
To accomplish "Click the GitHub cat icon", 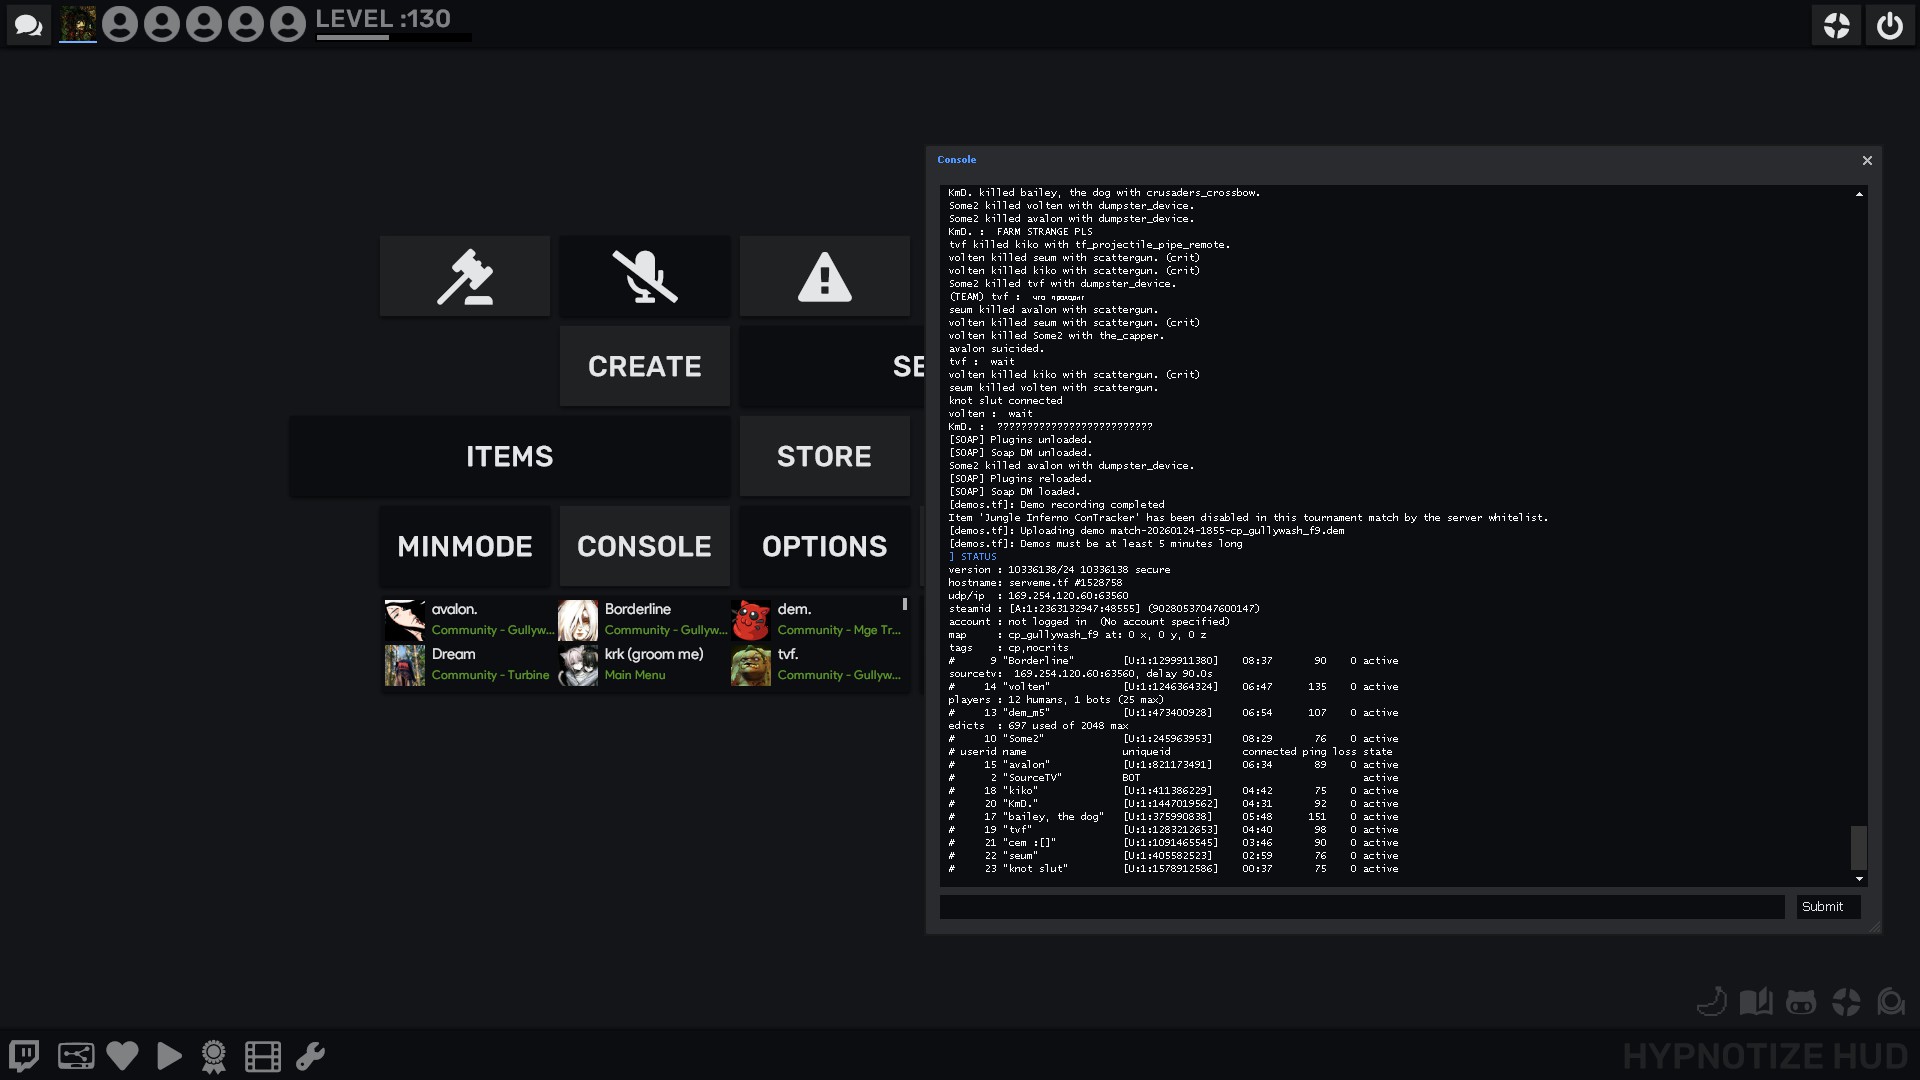I will point(1800,1002).
